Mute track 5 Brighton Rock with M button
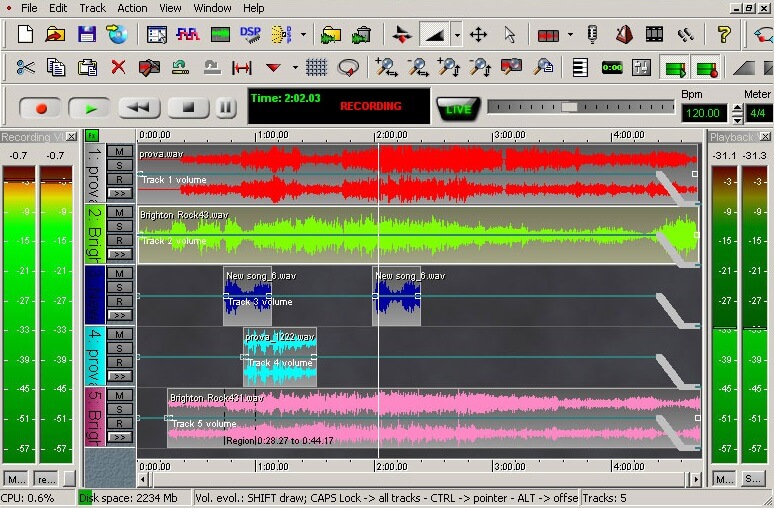 119,395
